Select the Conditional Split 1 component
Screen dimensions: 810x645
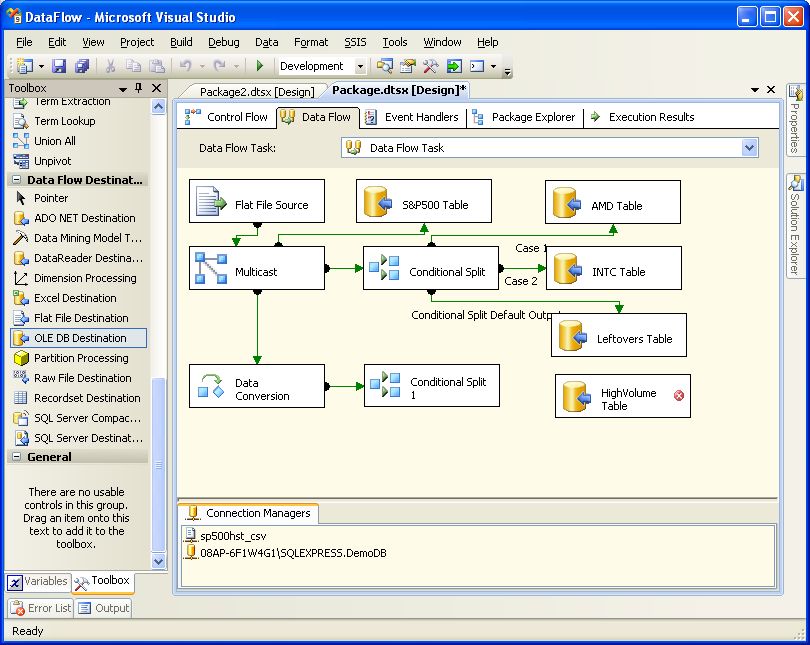432,386
